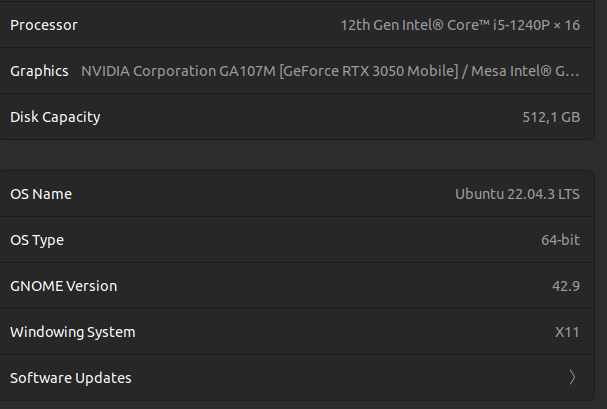Click the Disk Capacity label

[55, 117]
